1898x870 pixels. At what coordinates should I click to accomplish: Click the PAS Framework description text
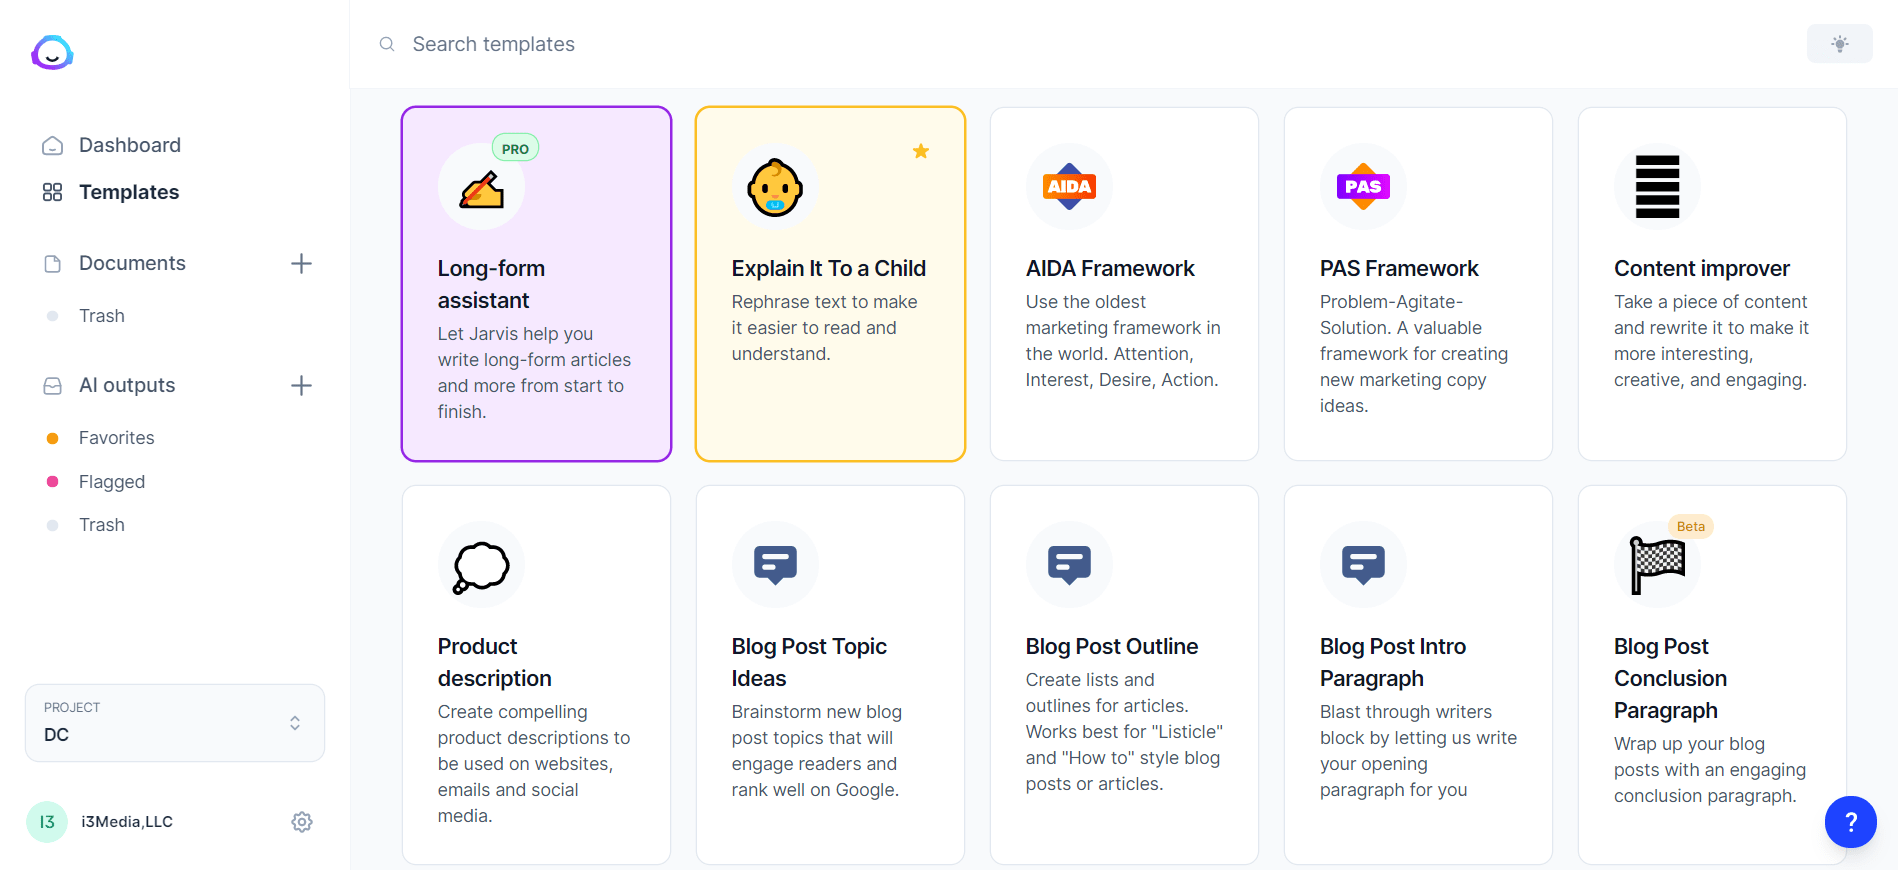click(x=1414, y=354)
